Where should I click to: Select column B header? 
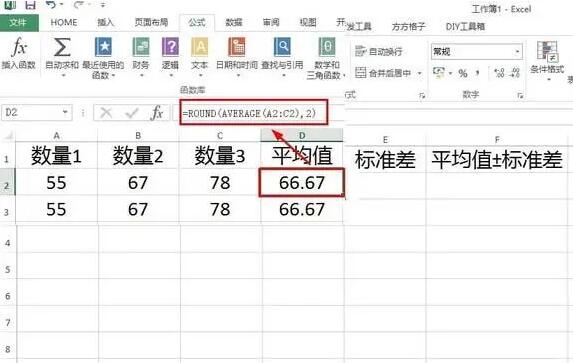click(138, 136)
